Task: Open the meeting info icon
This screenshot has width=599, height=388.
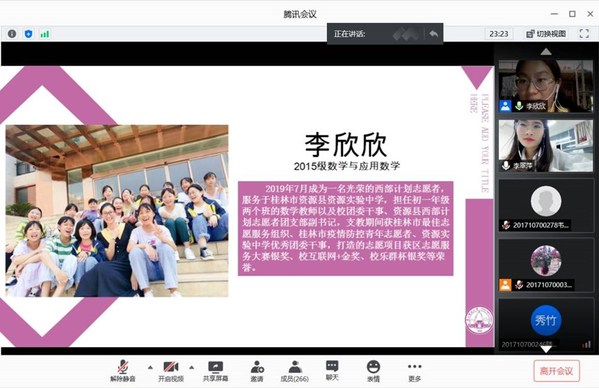Action: [x=12, y=34]
